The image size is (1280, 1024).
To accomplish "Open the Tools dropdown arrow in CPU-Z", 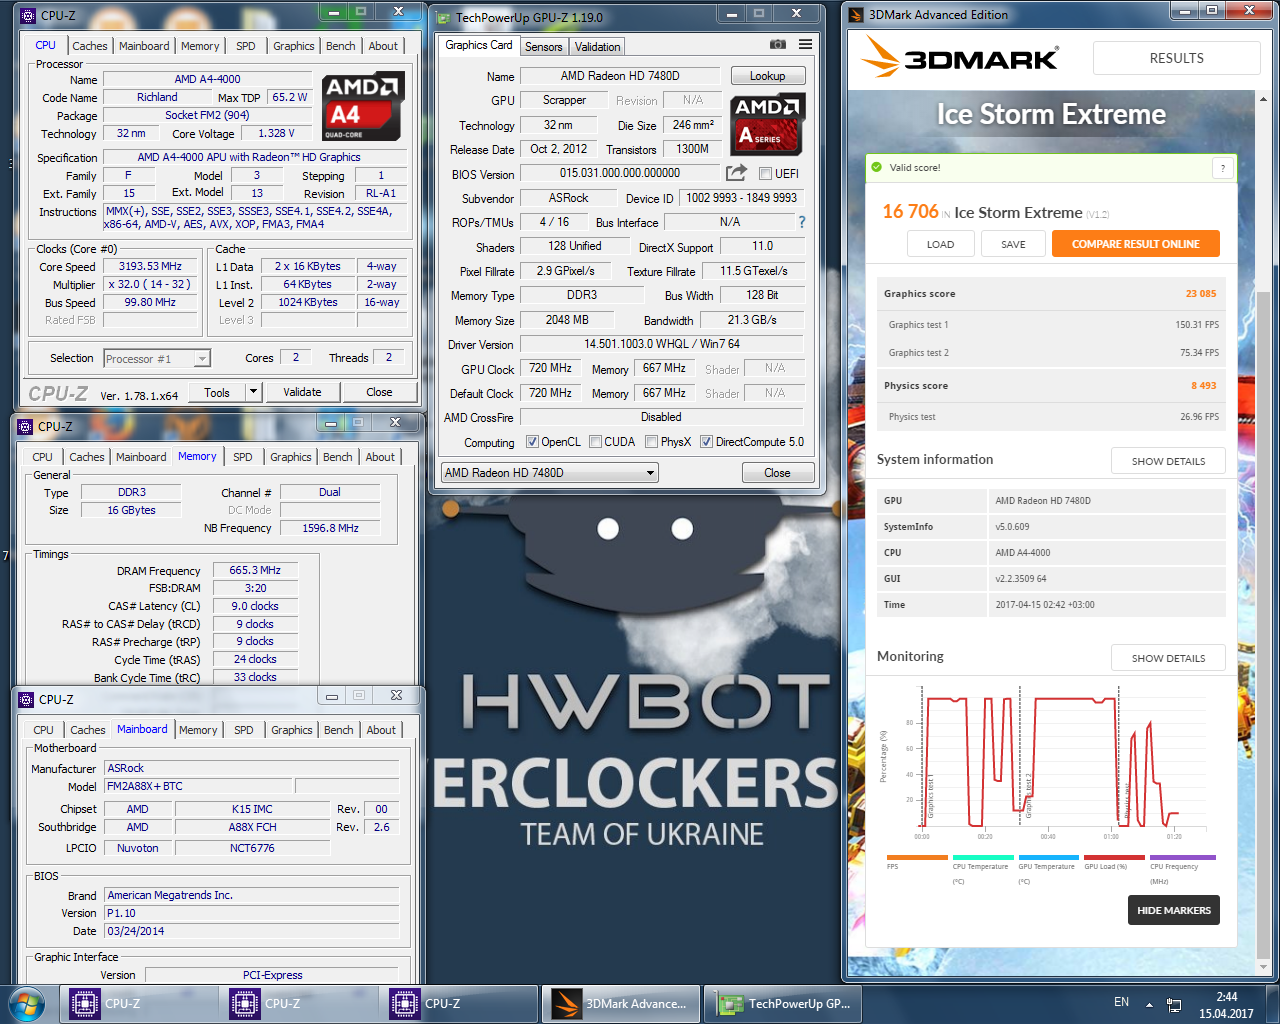I will [x=253, y=392].
